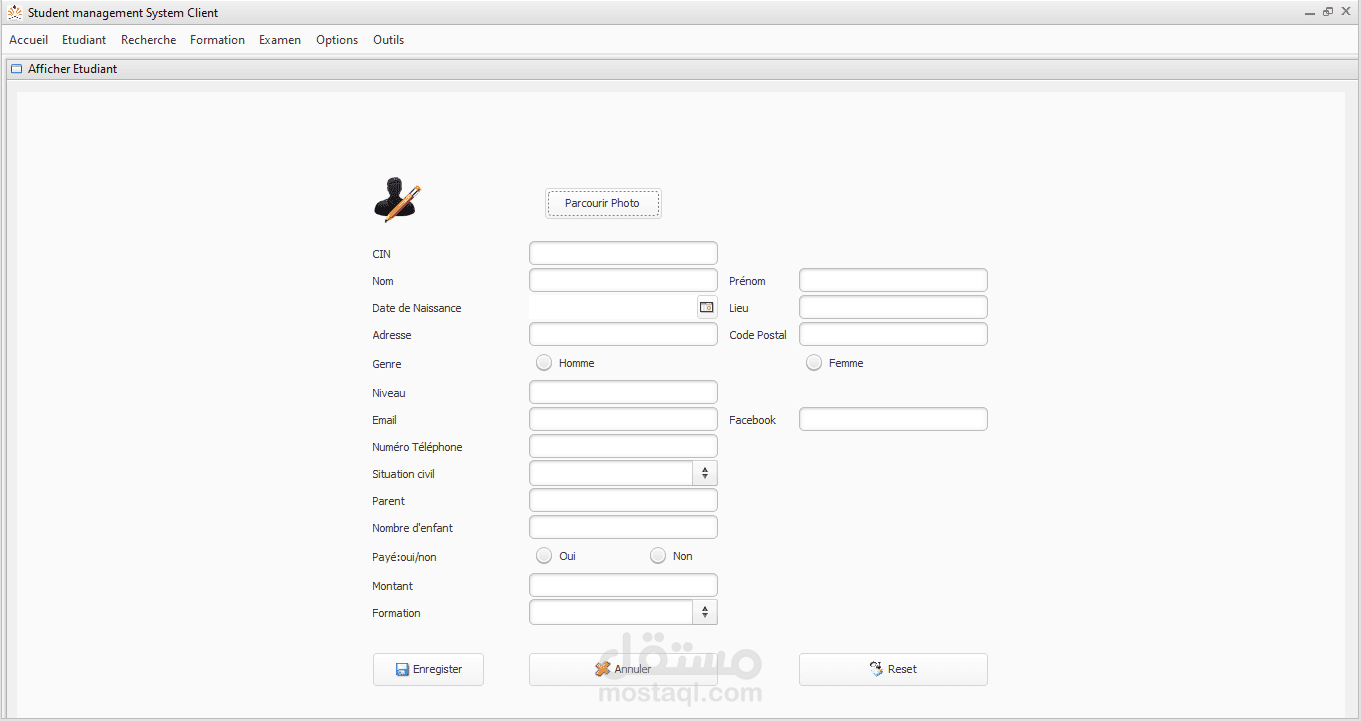Focus the Prénom input field
The image size is (1361, 721).
[x=893, y=280]
